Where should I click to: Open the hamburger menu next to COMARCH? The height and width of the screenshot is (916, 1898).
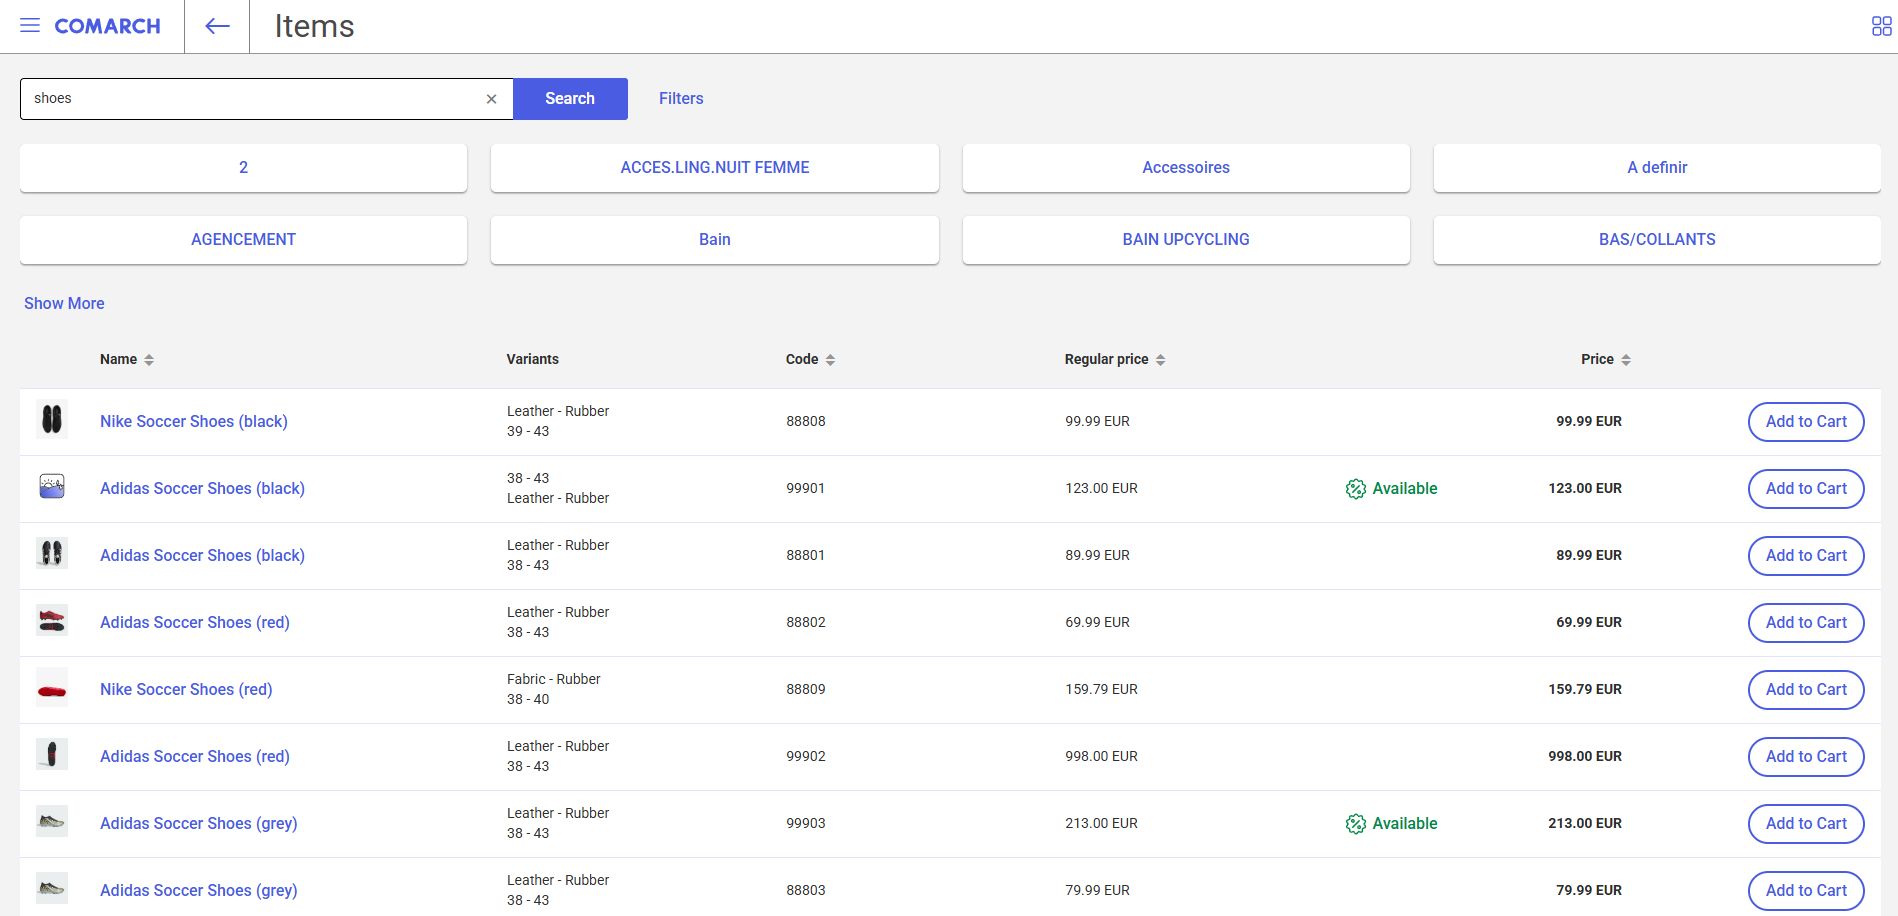(30, 26)
